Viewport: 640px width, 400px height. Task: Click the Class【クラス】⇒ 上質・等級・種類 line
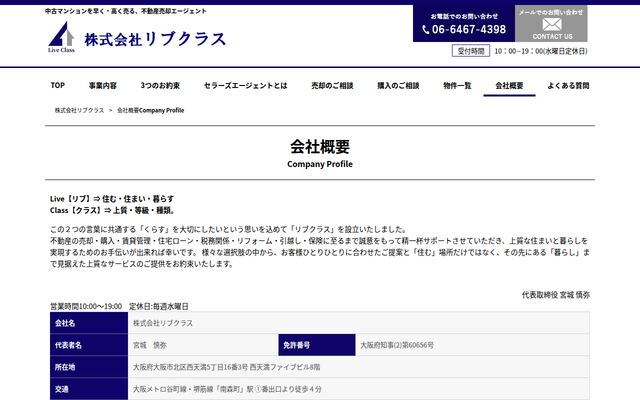coord(112,211)
